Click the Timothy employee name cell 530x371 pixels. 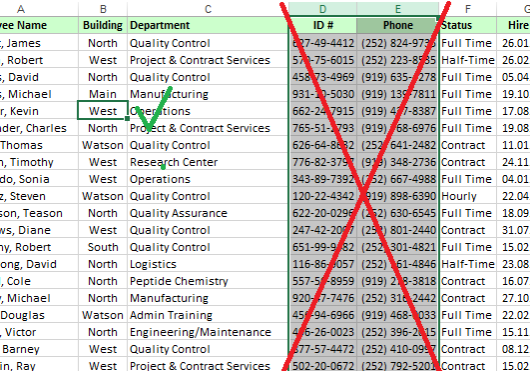39,162
